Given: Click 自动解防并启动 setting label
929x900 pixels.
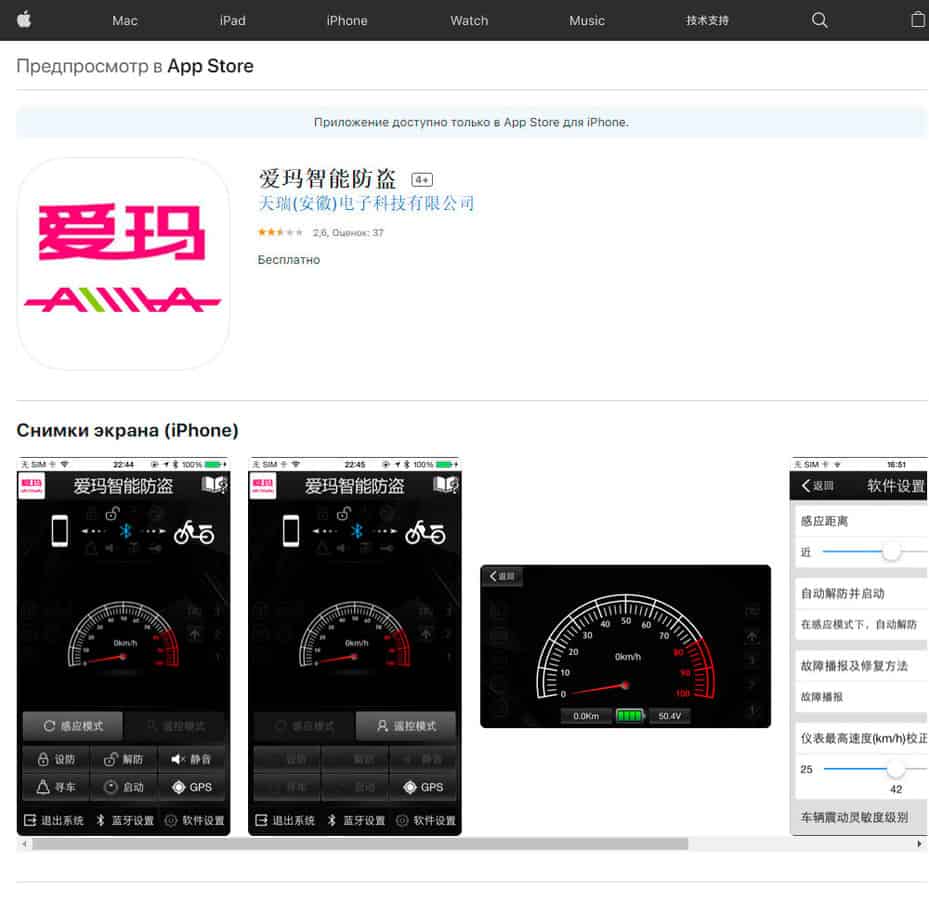Looking at the screenshot, I should pos(842,594).
